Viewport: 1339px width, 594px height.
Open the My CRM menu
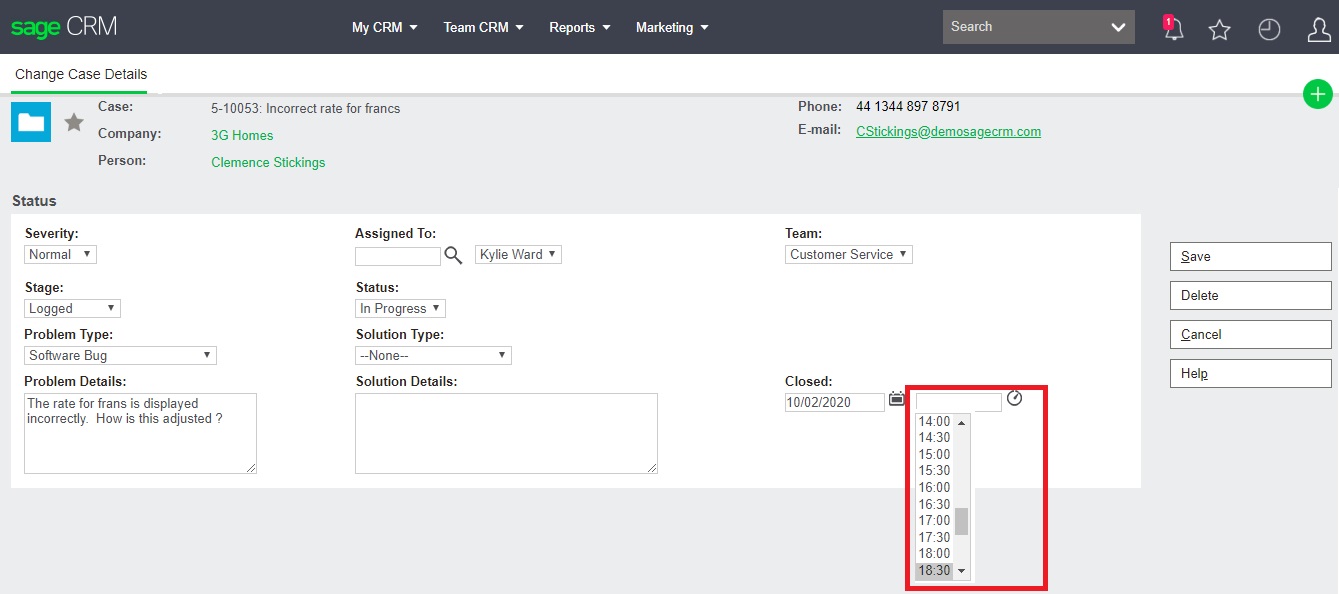385,27
